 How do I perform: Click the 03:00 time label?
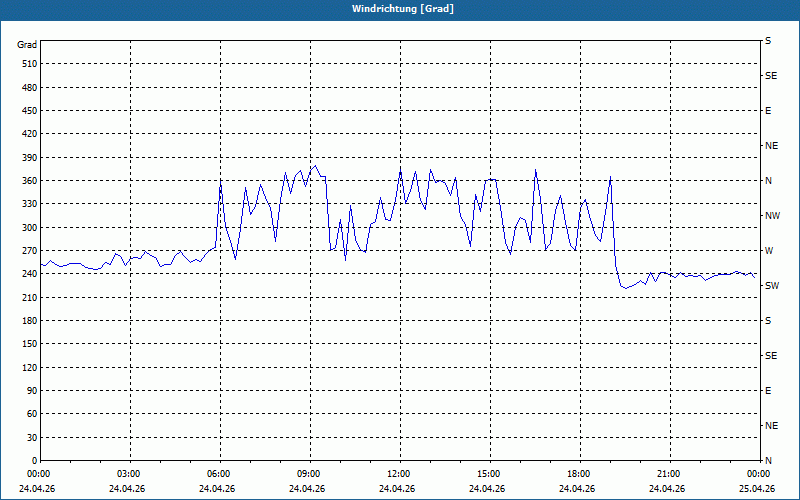click(128, 474)
